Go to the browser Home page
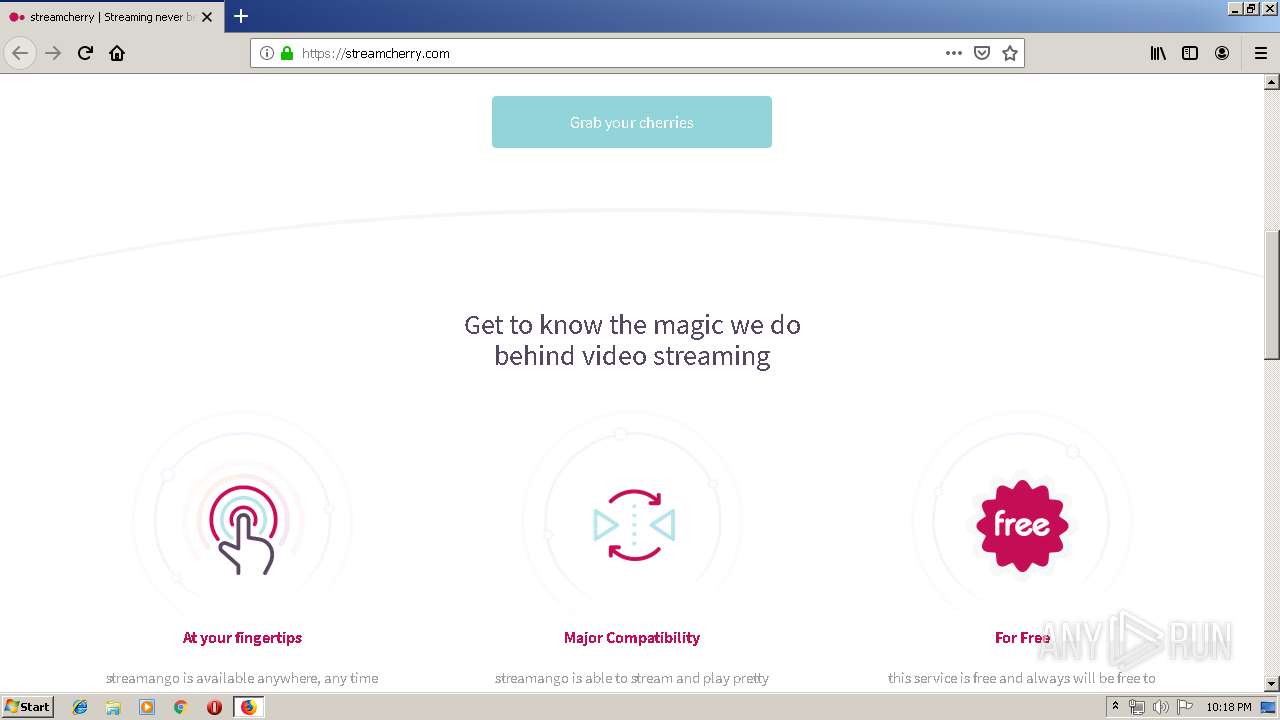 (117, 53)
